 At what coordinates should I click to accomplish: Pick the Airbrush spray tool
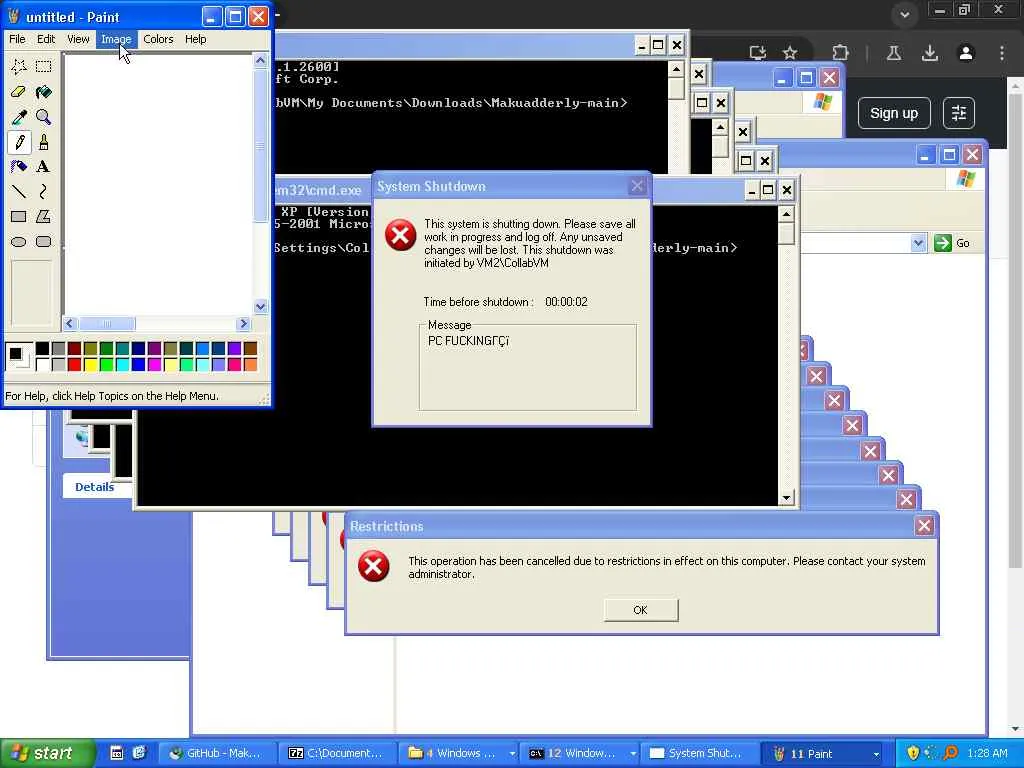coord(19,167)
